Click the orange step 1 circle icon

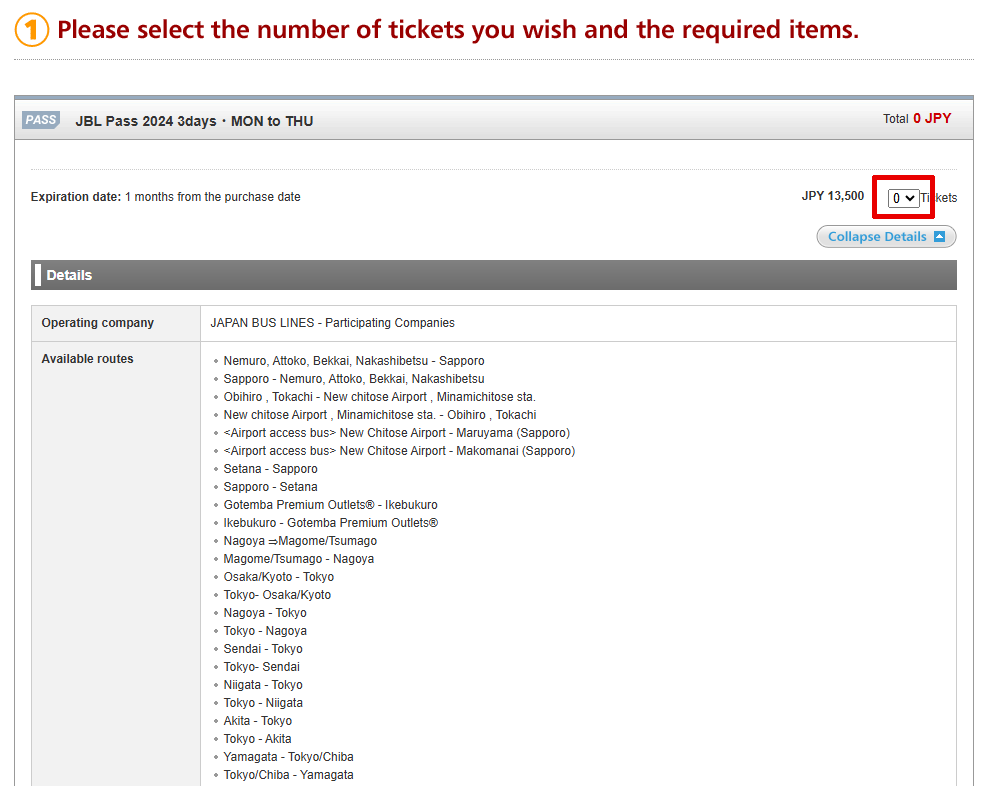tap(32, 30)
